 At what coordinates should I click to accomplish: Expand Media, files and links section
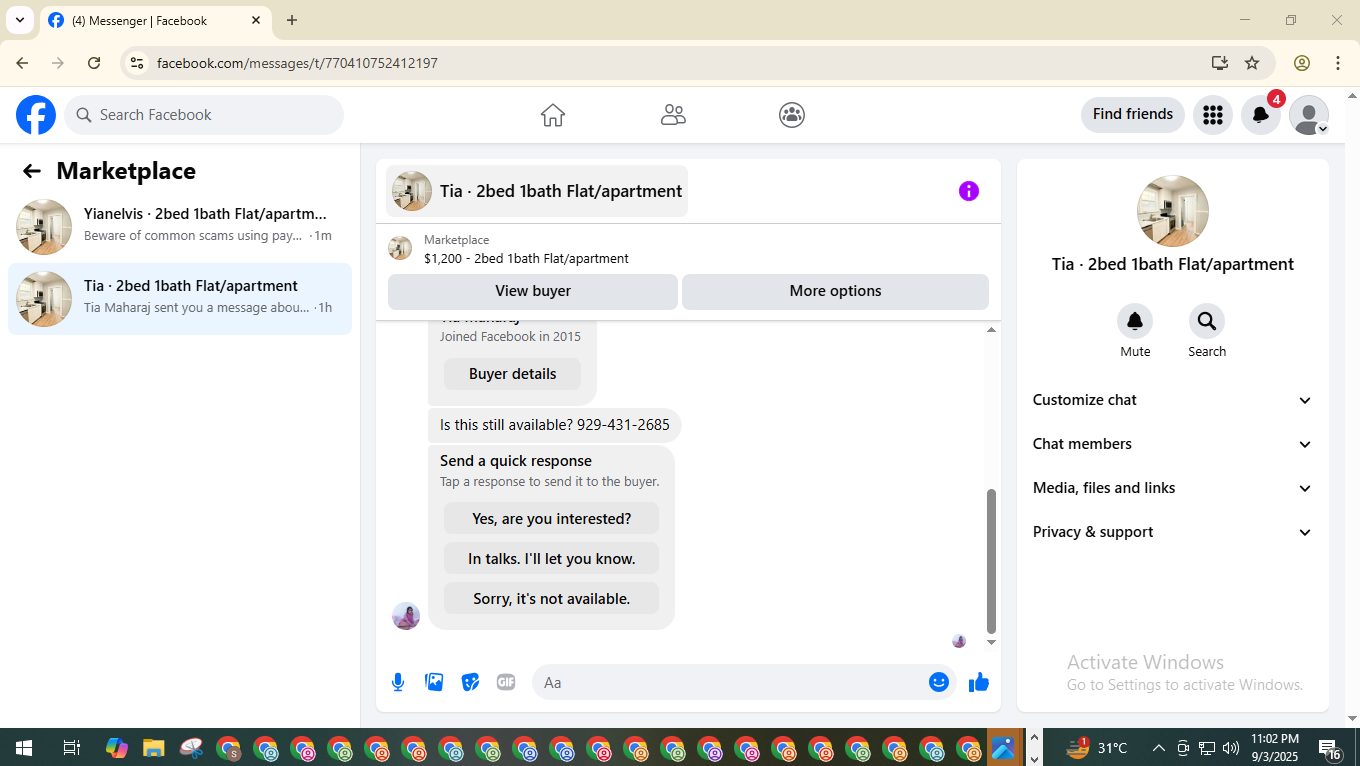[x=1173, y=488]
